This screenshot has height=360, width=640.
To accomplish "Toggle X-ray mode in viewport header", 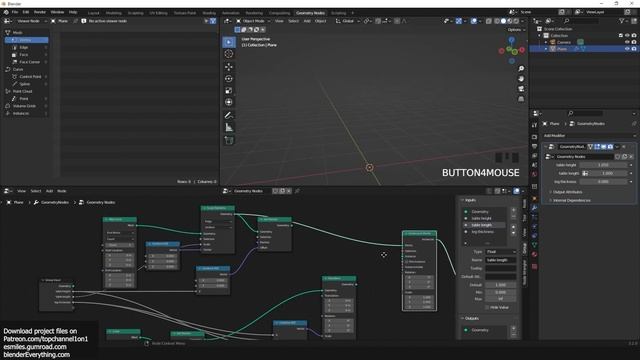I will 489,21.
